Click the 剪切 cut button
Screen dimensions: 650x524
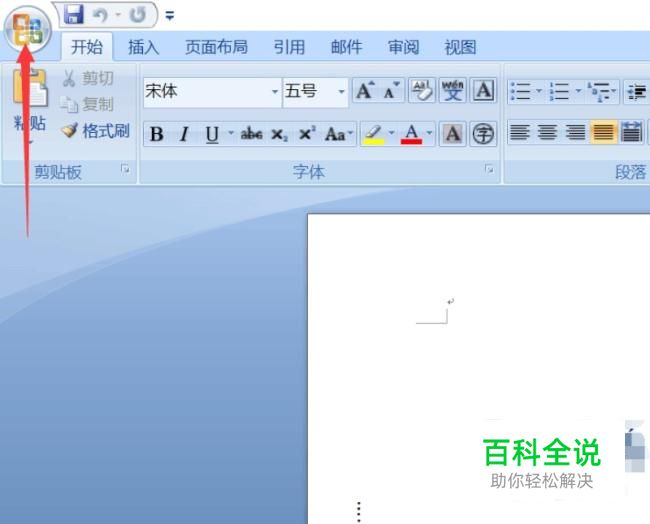coord(88,78)
